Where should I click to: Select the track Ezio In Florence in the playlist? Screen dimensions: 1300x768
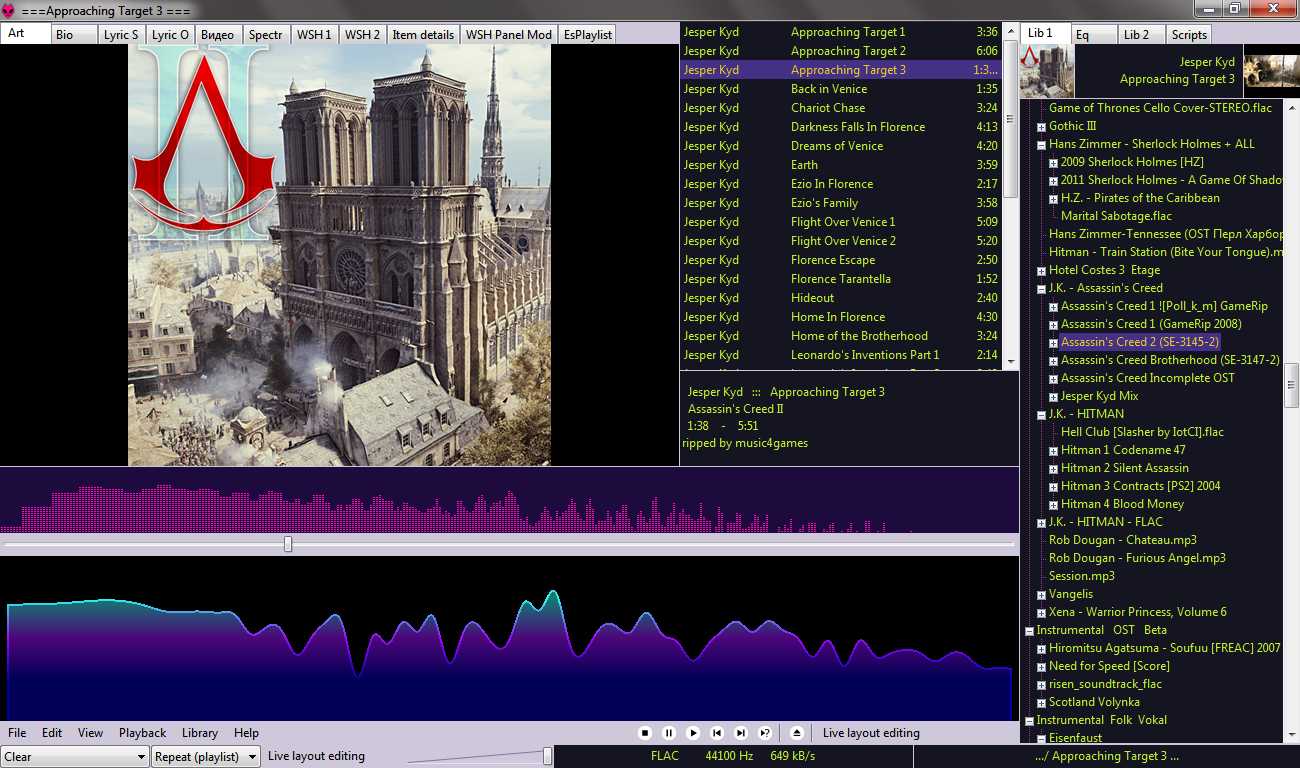(831, 184)
